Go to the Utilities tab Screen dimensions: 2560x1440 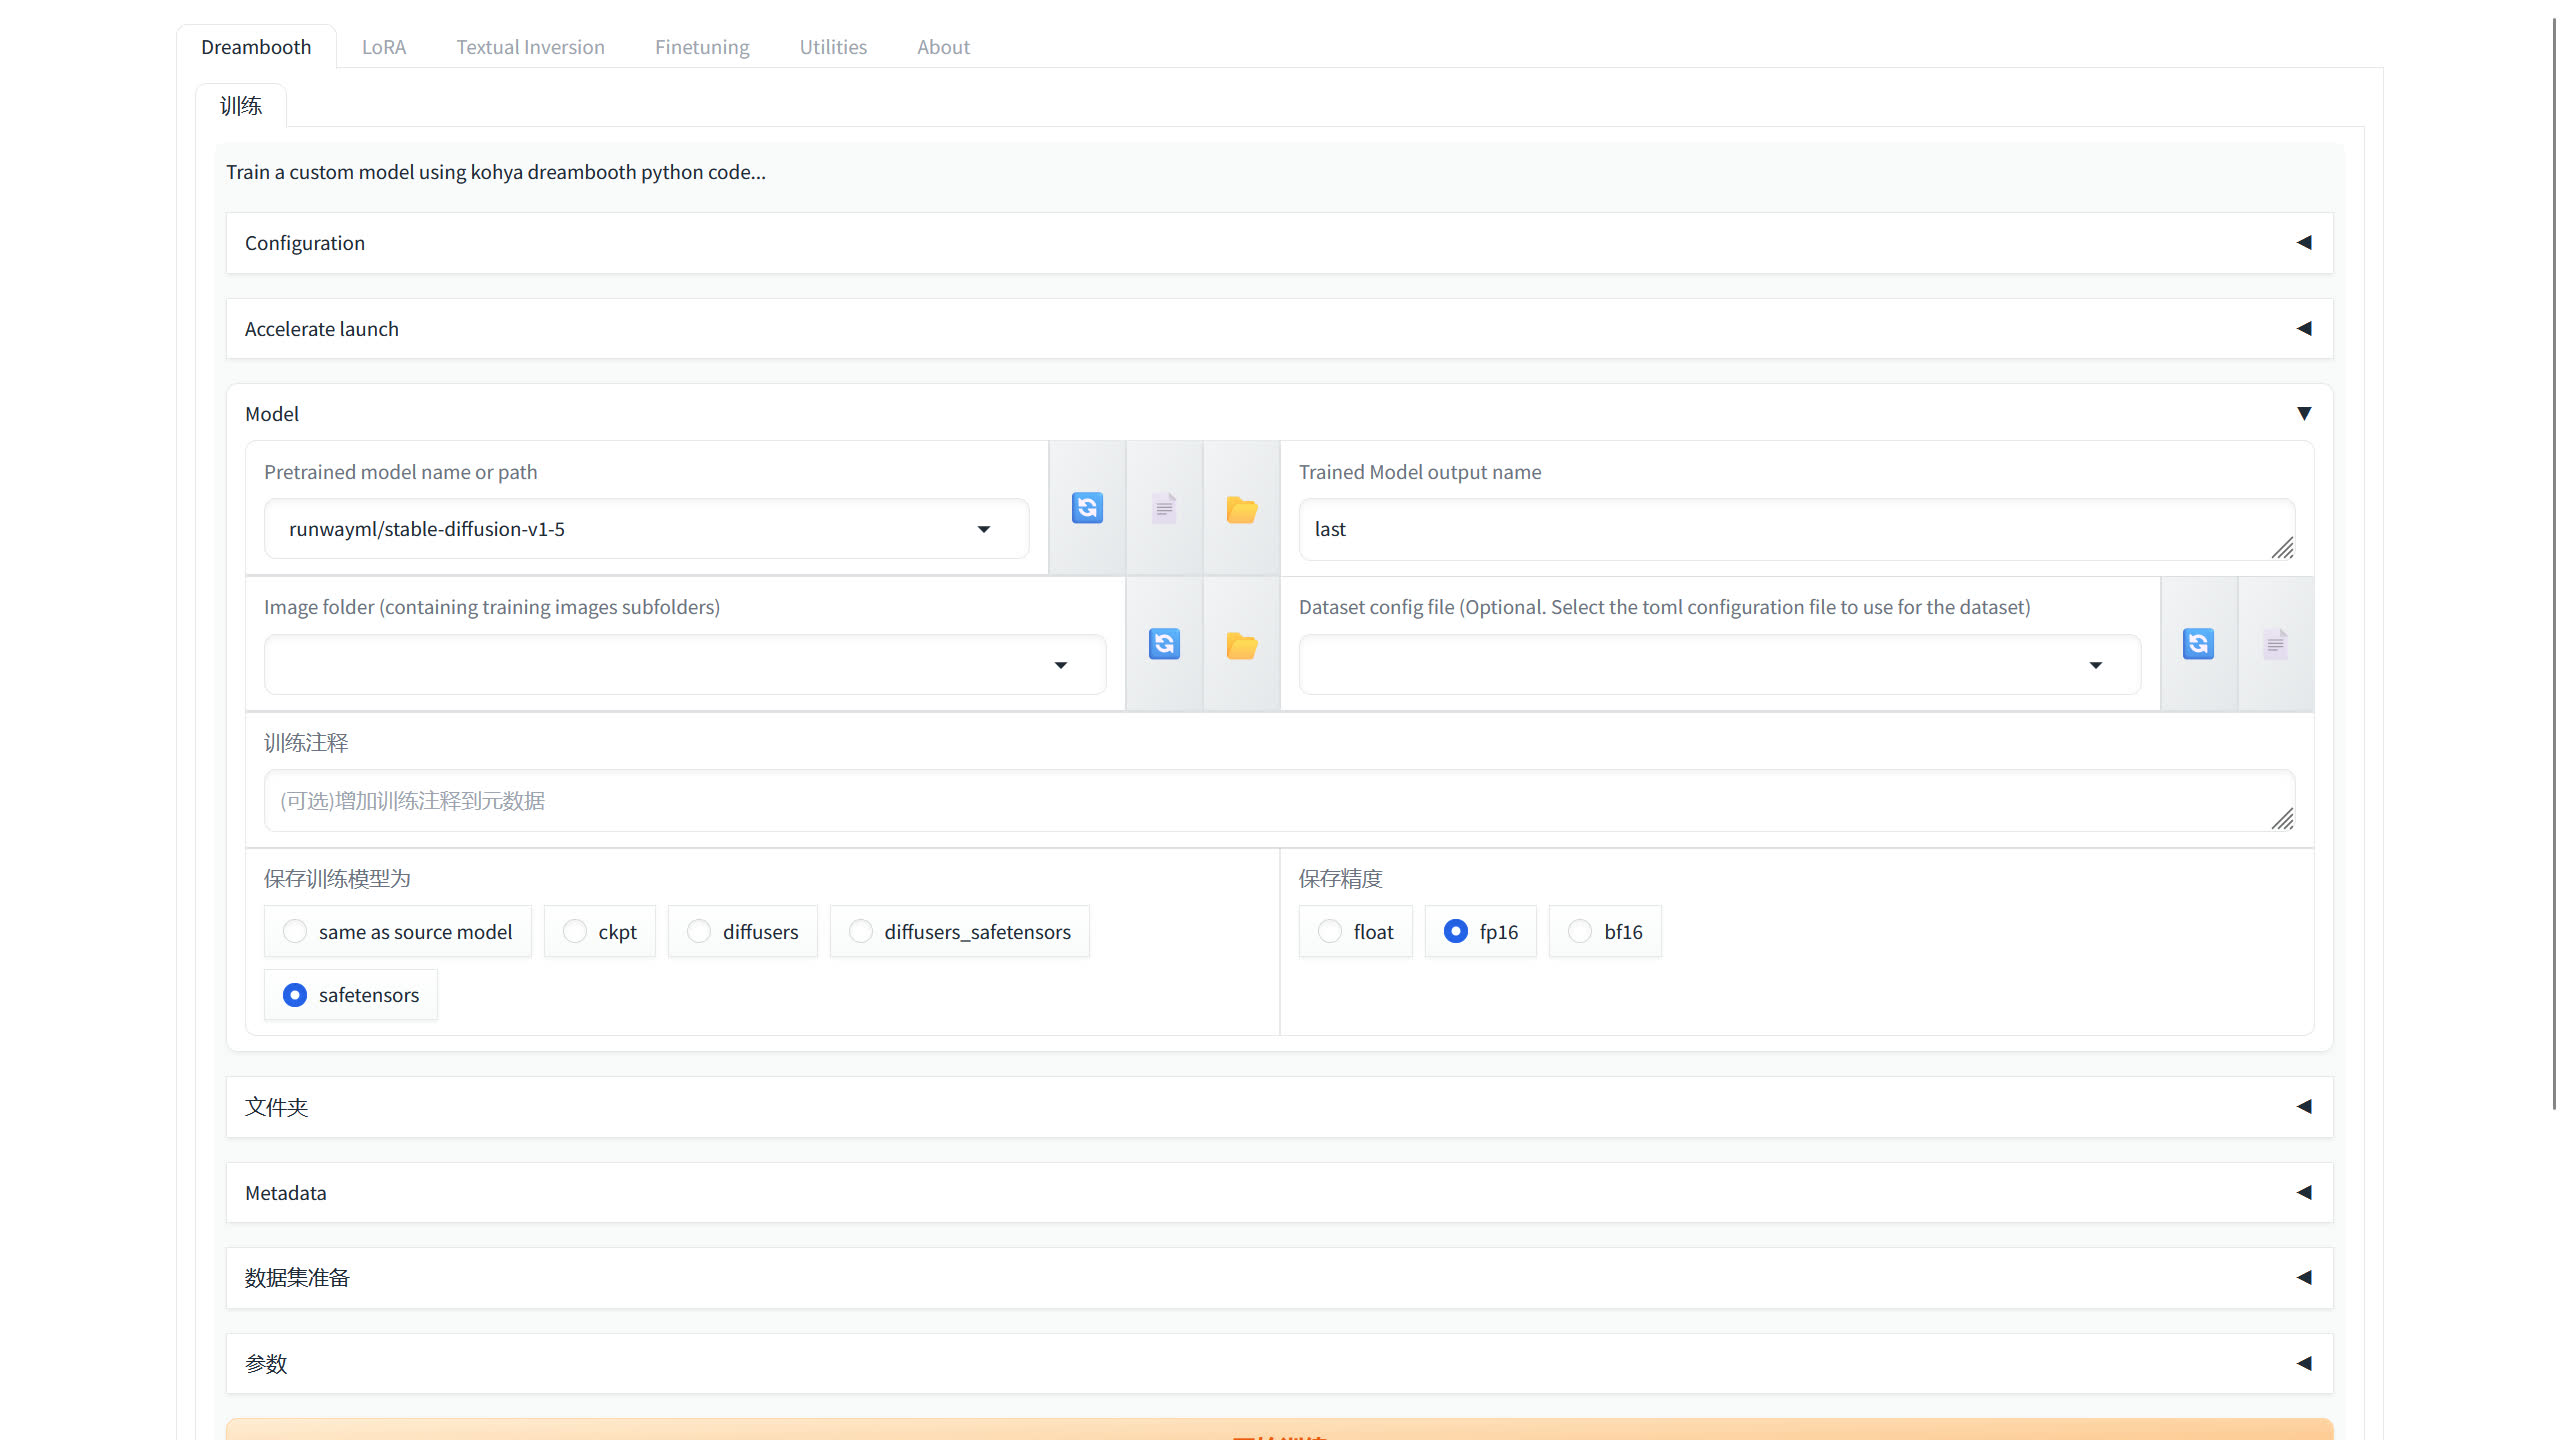tap(833, 47)
